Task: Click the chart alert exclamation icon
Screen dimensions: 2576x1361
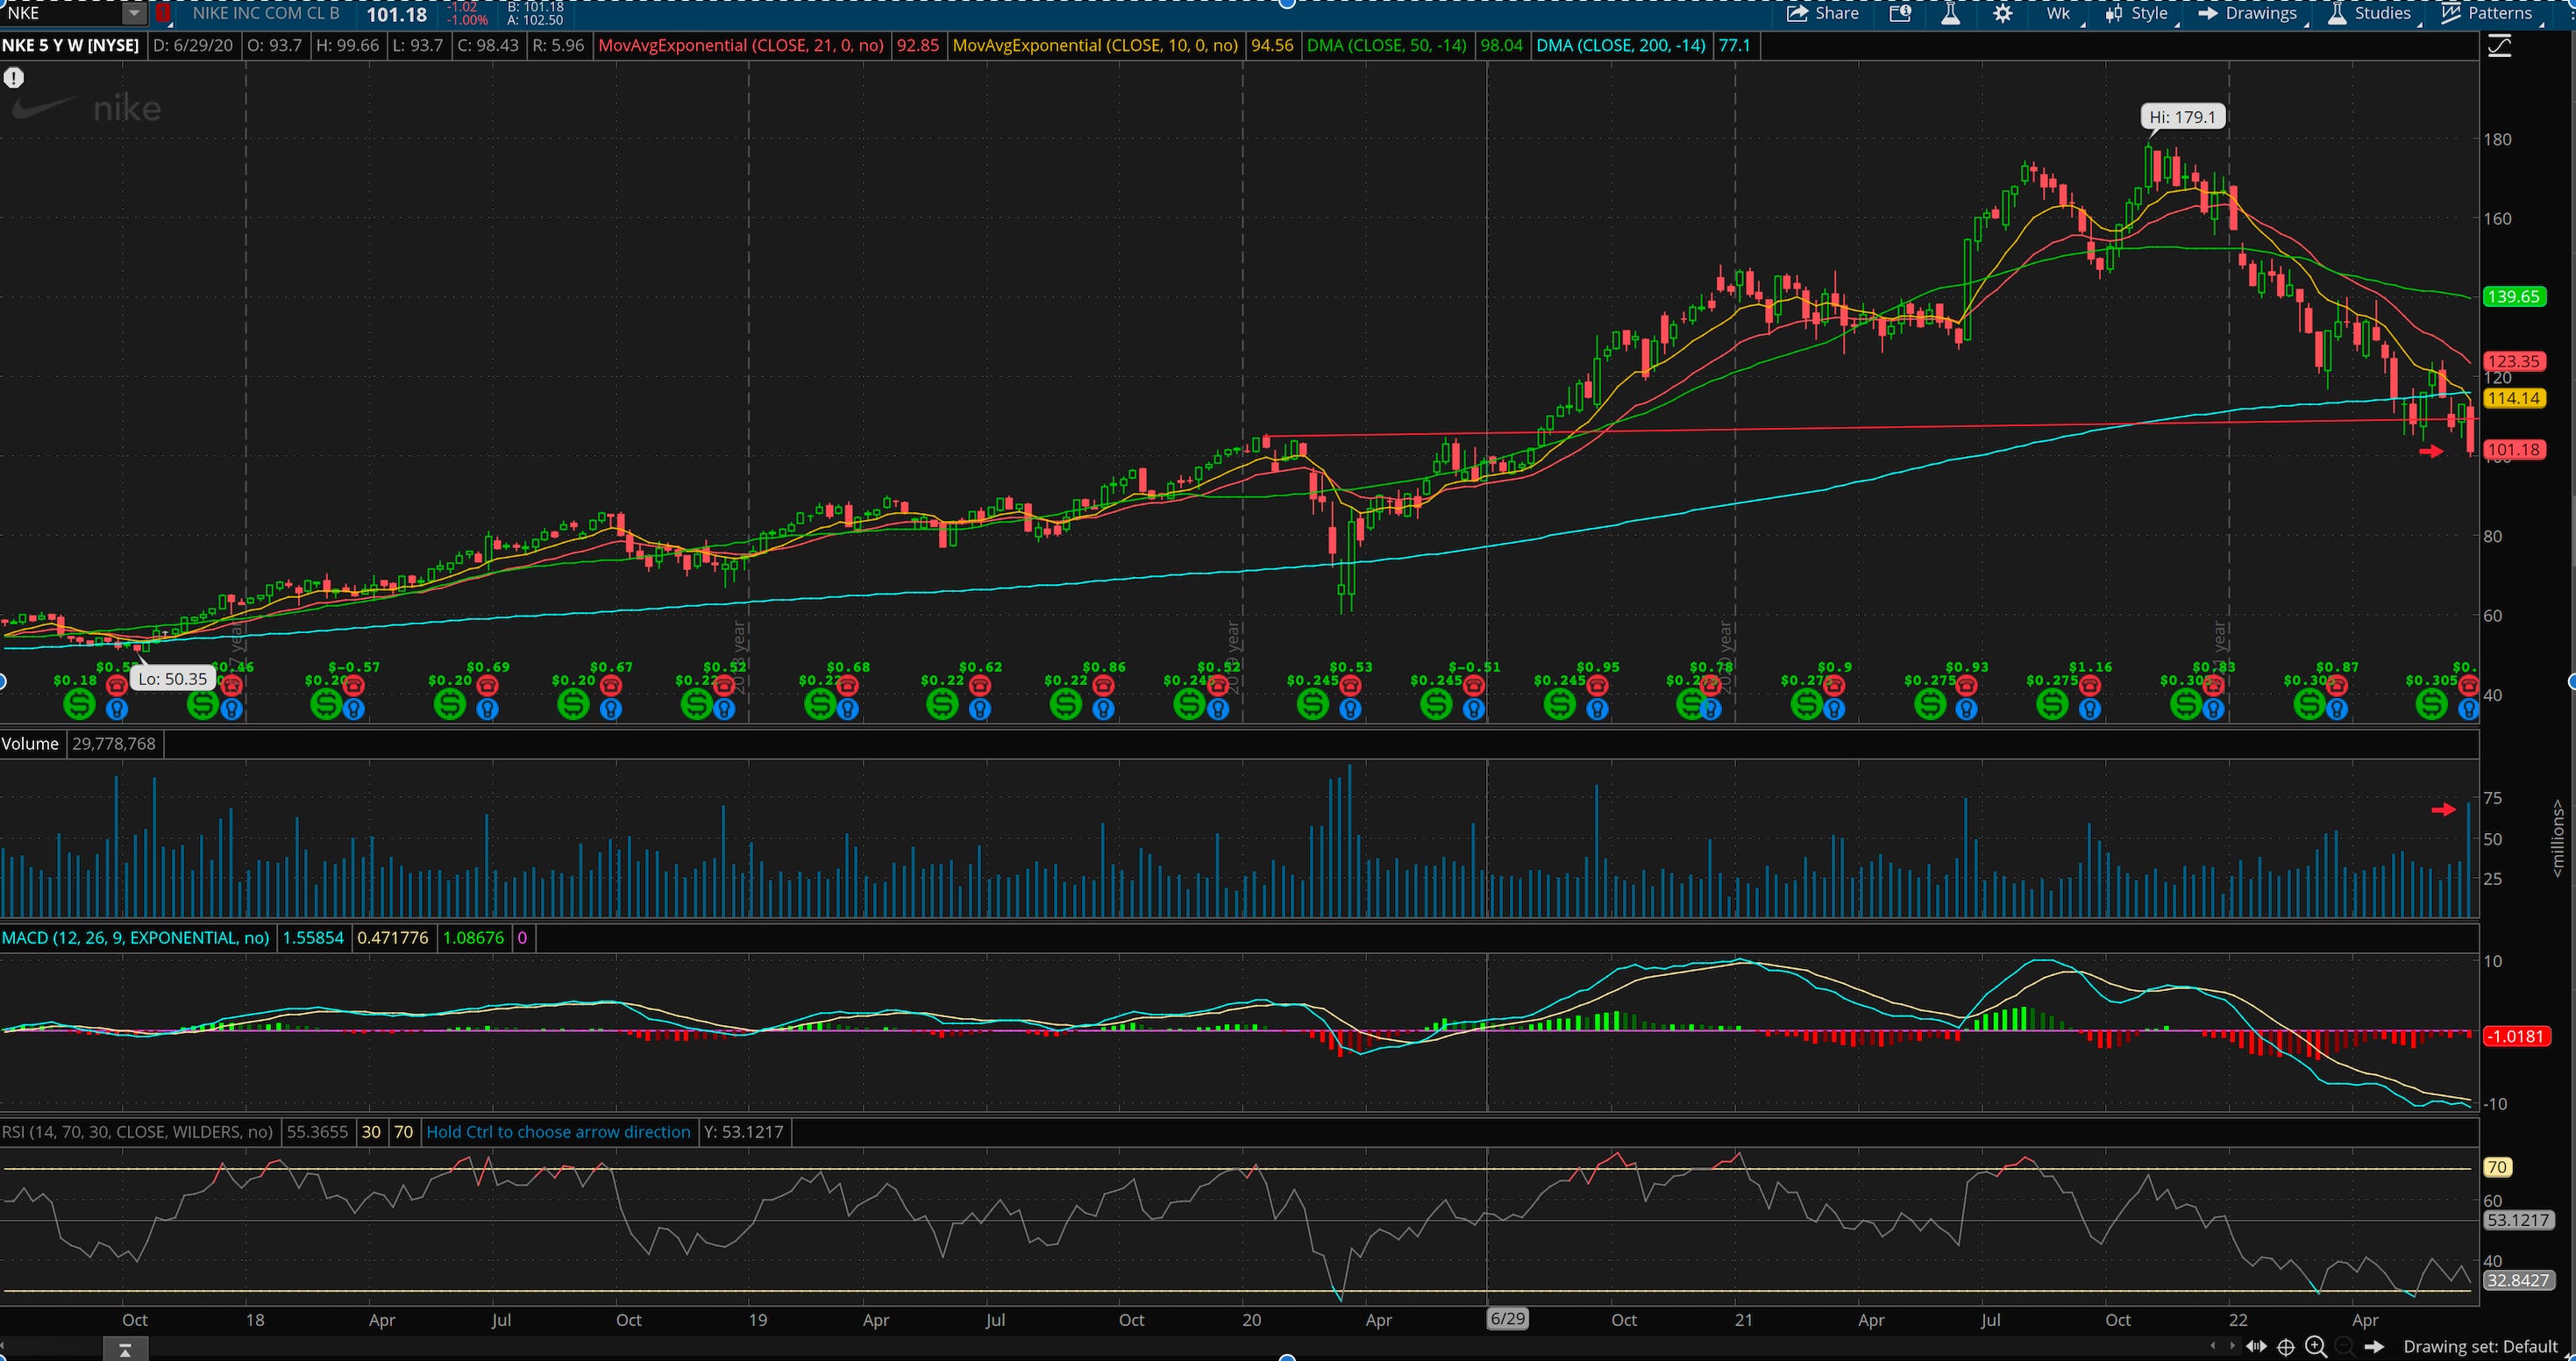Action: (x=13, y=77)
